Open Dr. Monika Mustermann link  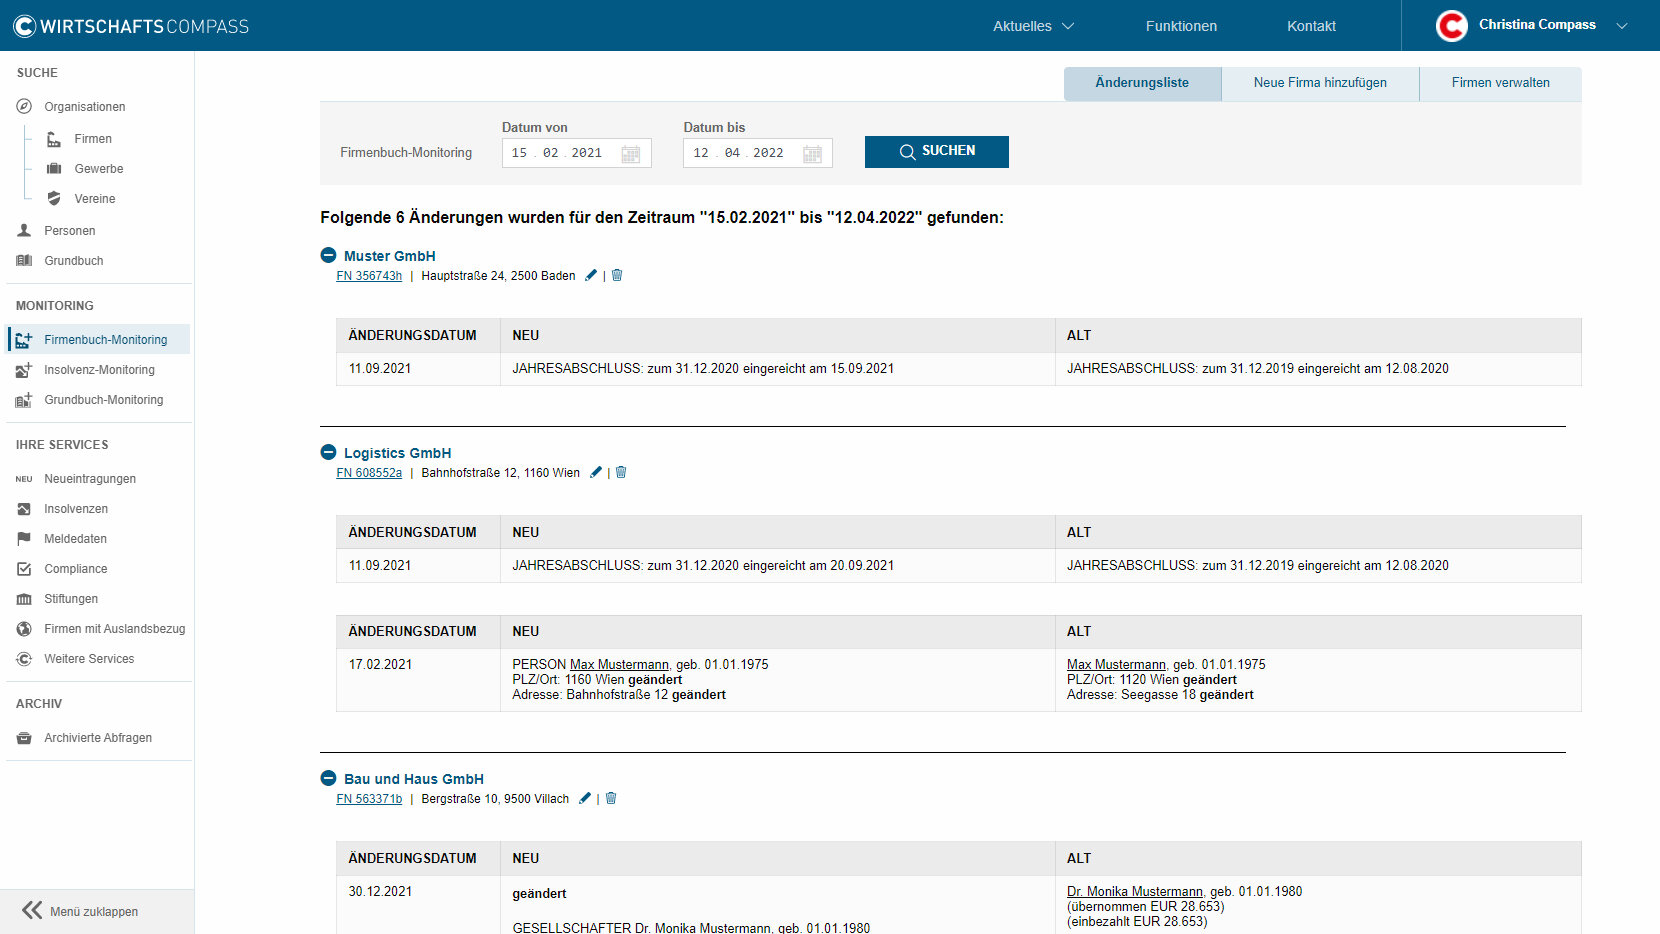tap(1135, 892)
